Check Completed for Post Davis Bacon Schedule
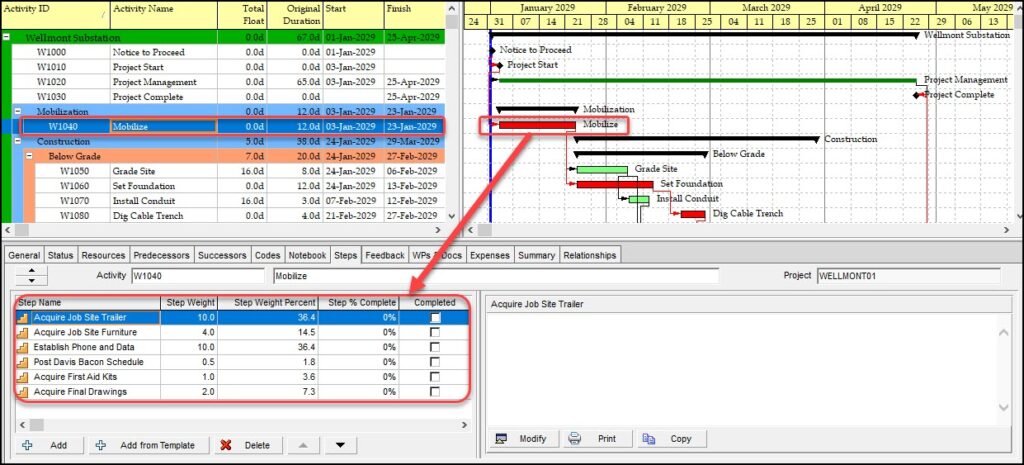This screenshot has width=1024, height=465. 435,362
